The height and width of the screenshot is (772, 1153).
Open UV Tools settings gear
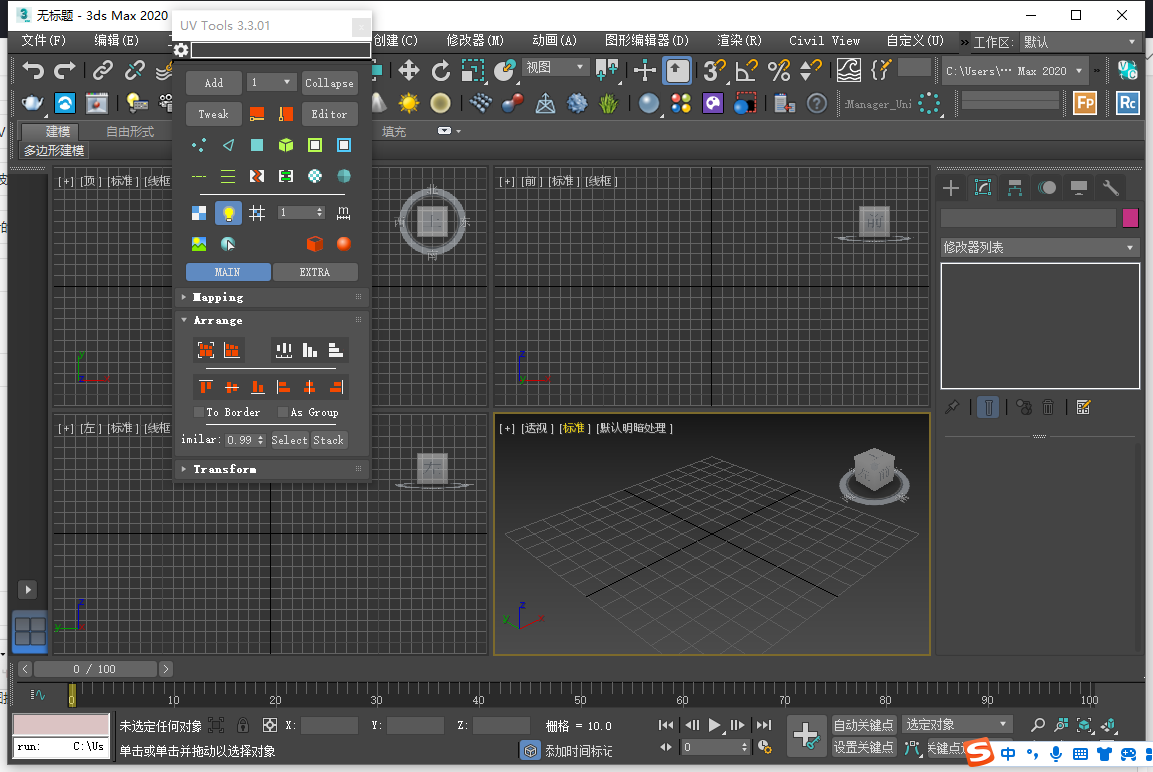coord(181,50)
